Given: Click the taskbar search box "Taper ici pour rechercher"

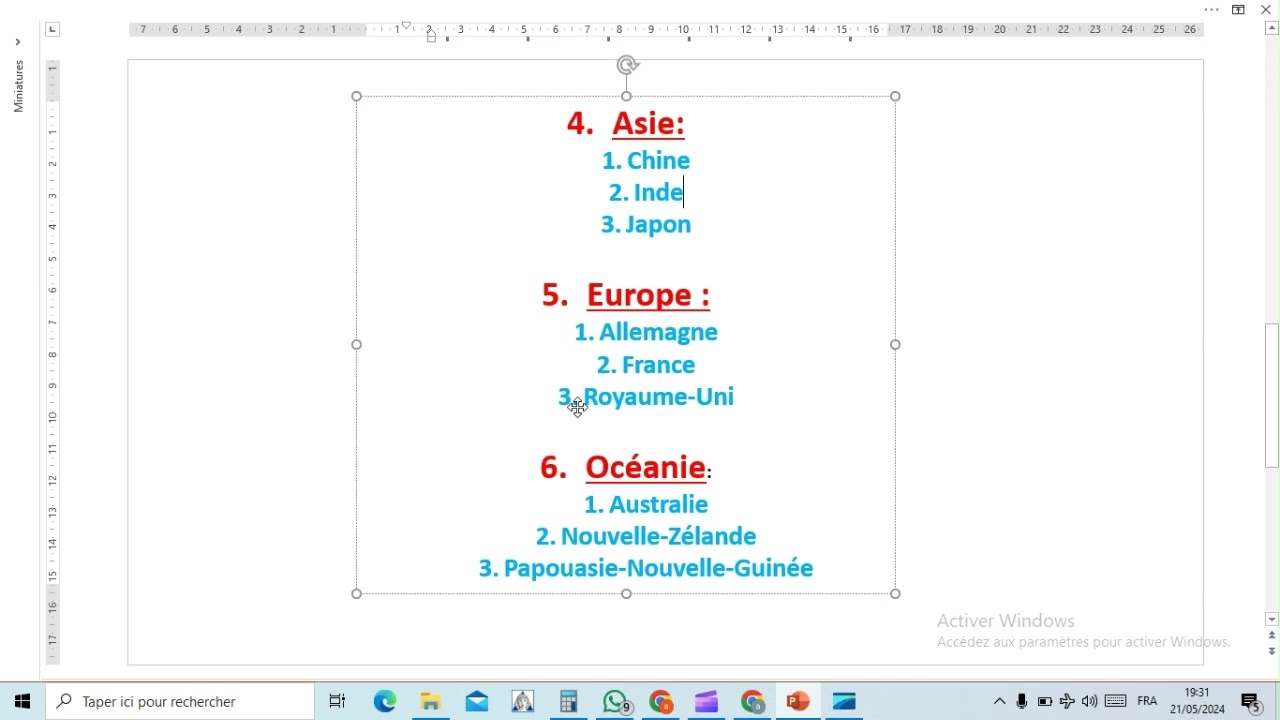Looking at the screenshot, I should 180,702.
